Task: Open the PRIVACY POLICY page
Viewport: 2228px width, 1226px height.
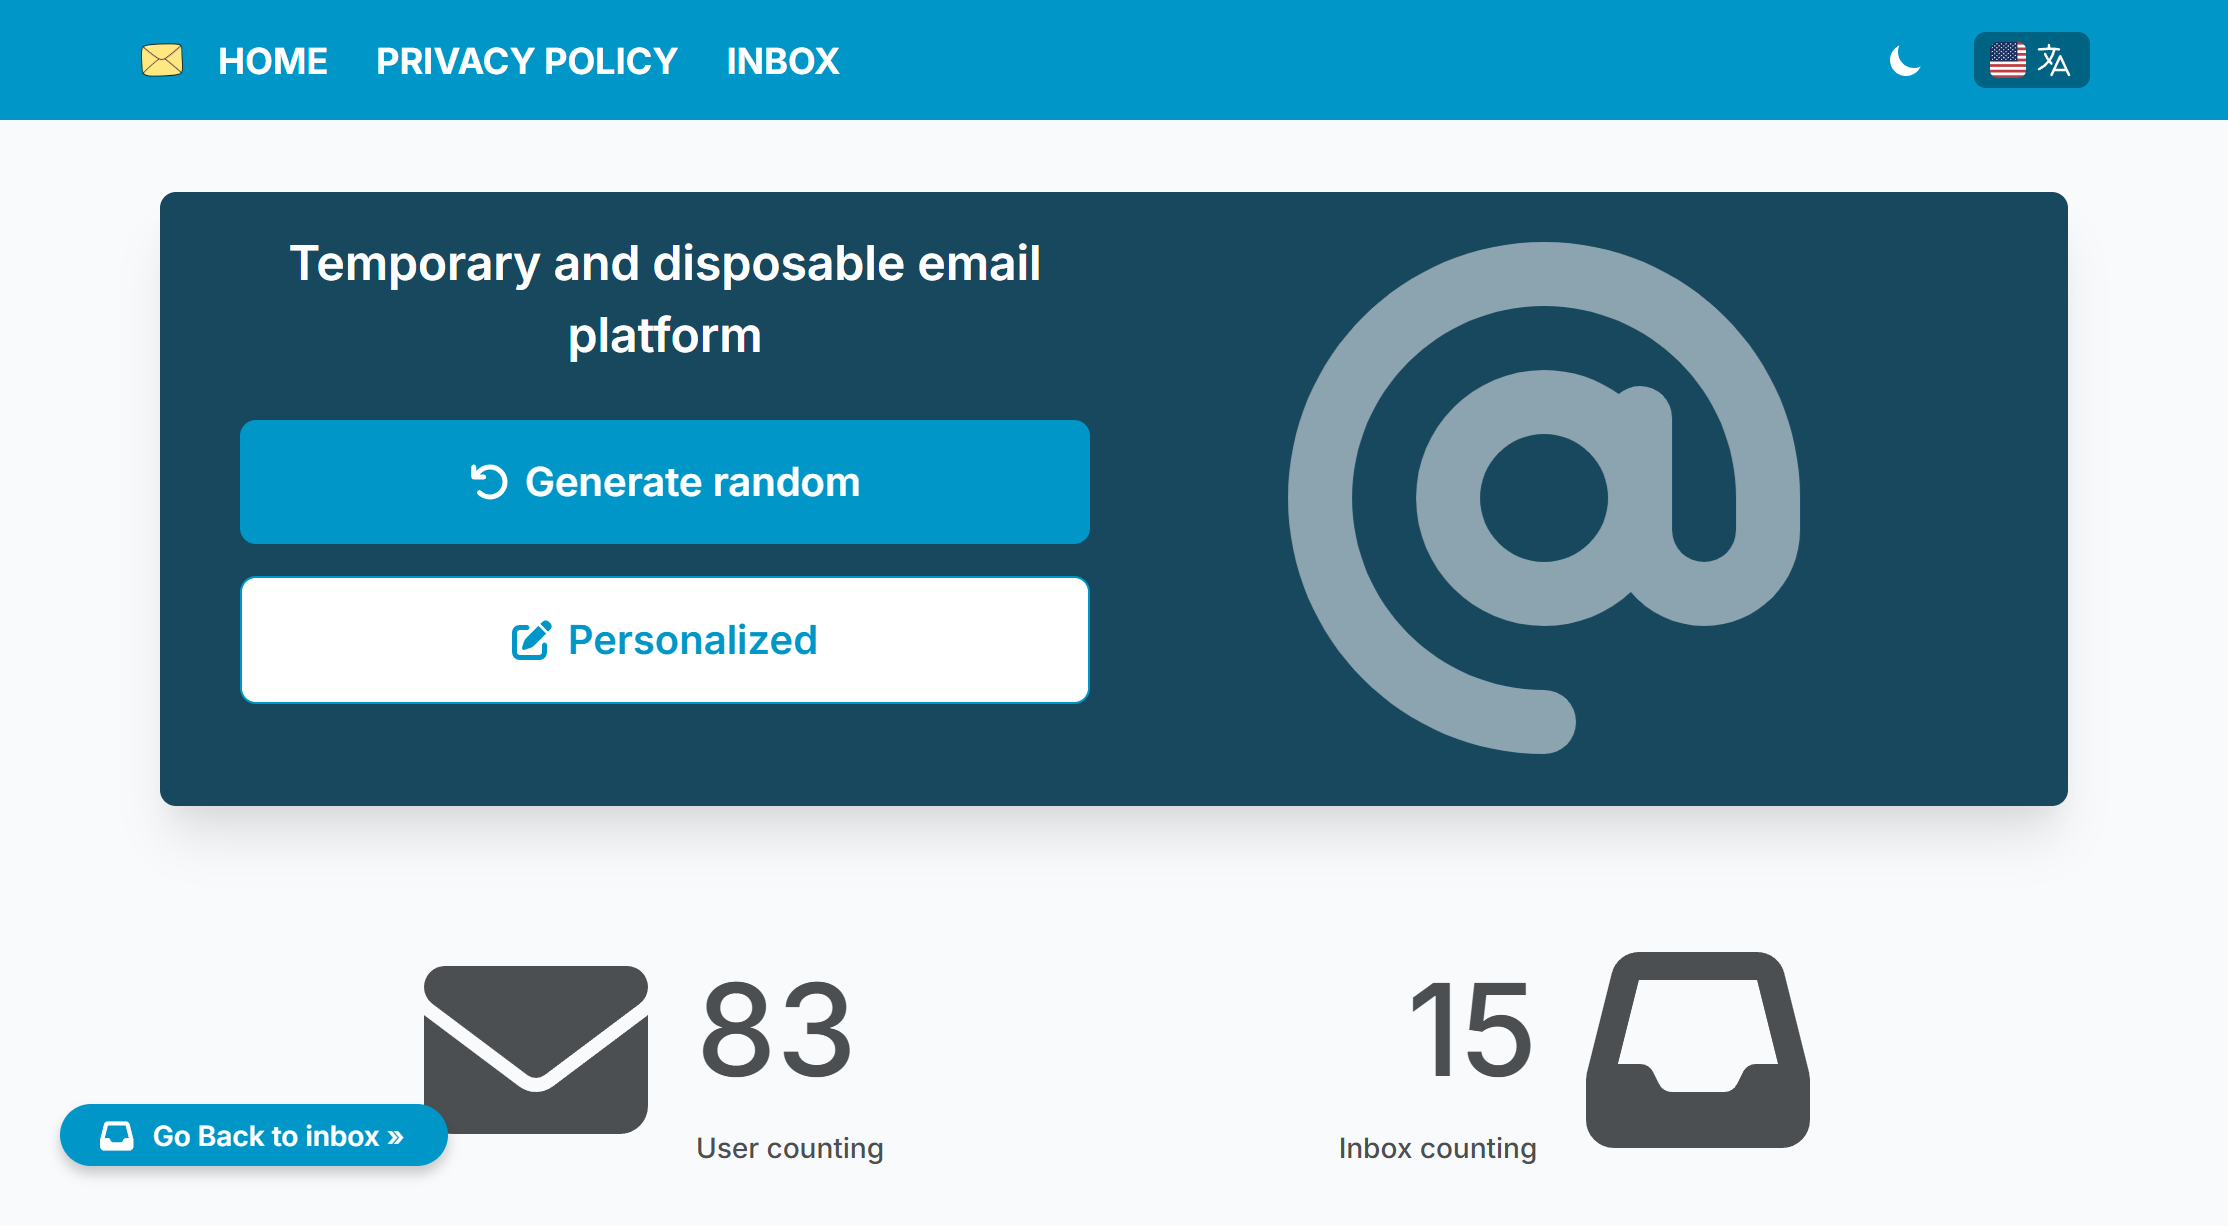Action: coord(527,61)
